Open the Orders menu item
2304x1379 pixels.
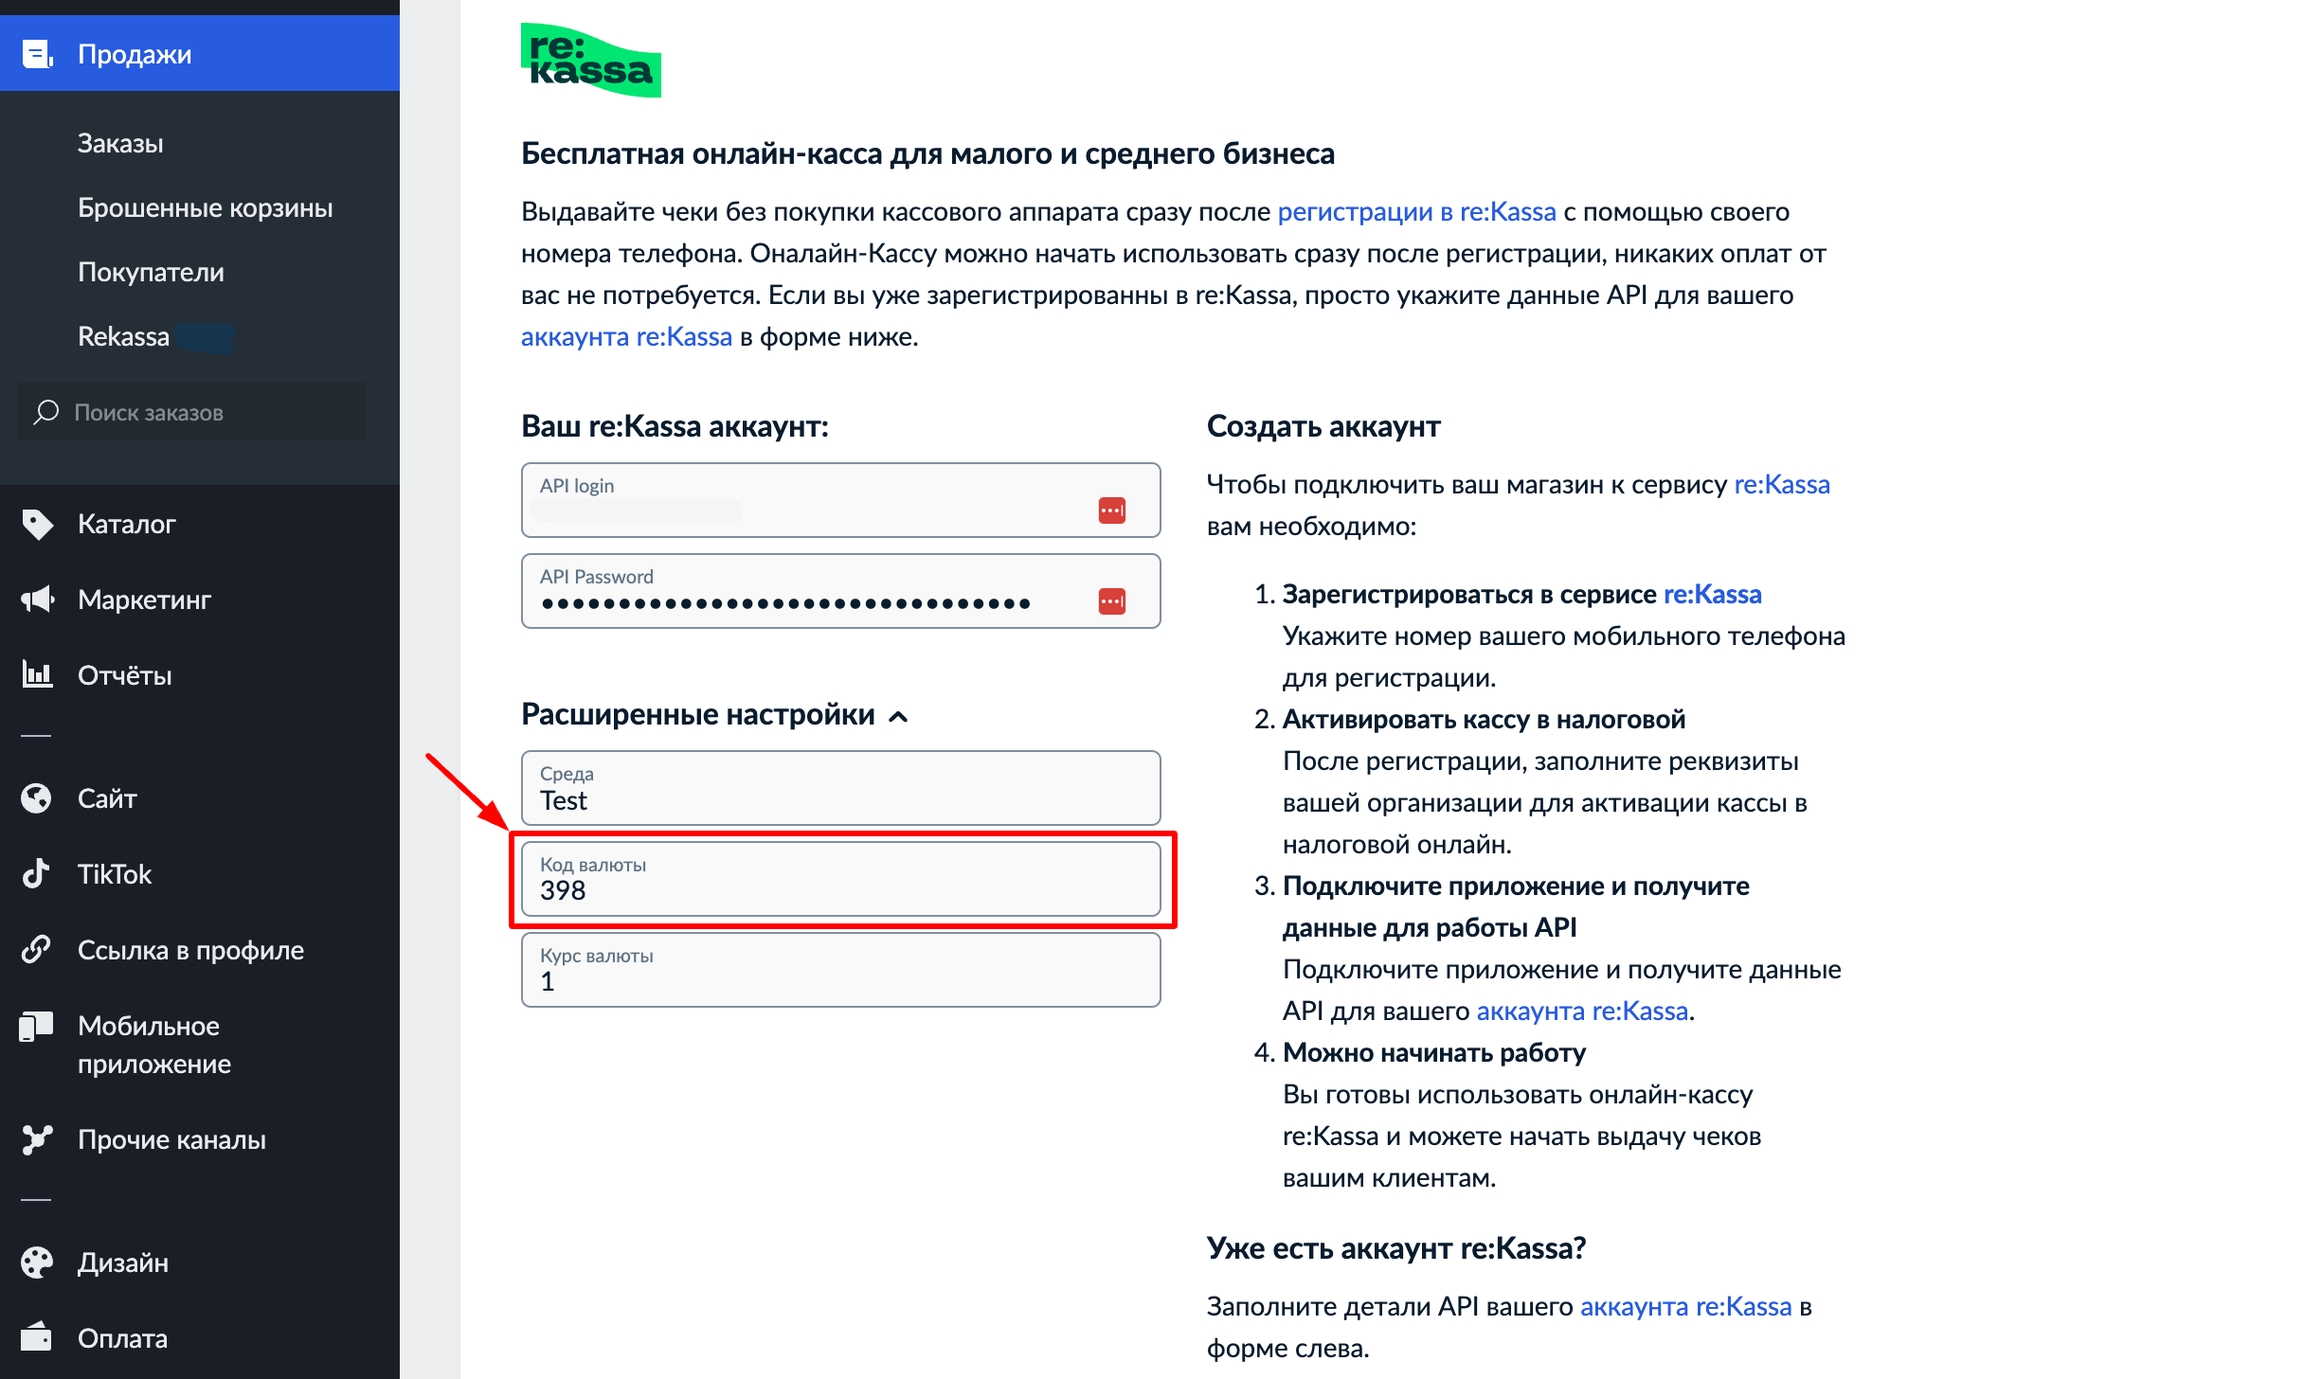[121, 143]
